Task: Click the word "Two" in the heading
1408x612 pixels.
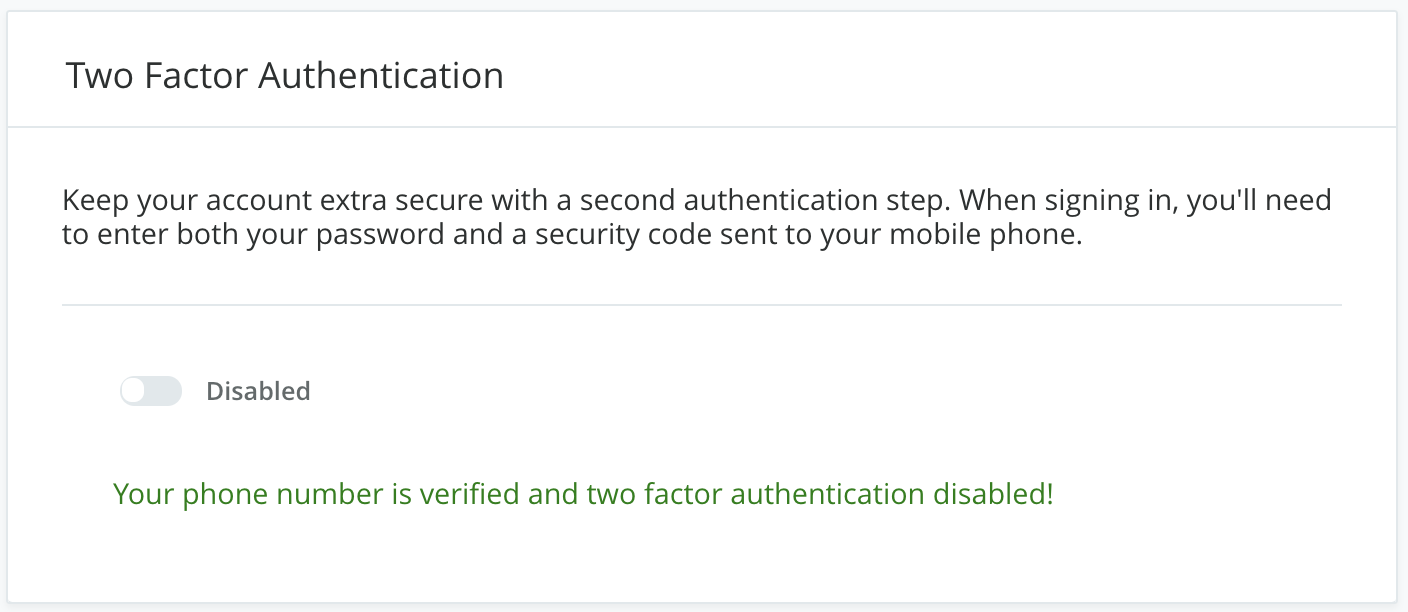Action: click(99, 76)
